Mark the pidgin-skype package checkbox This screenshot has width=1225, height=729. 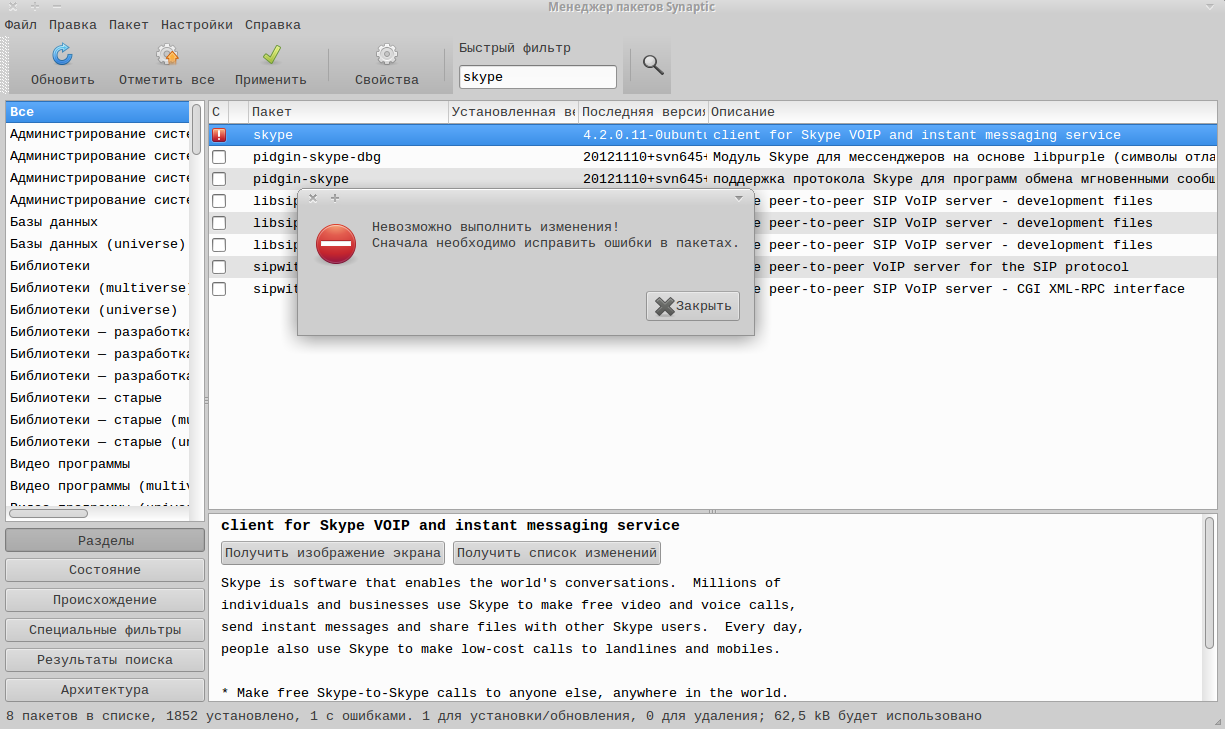pos(219,179)
